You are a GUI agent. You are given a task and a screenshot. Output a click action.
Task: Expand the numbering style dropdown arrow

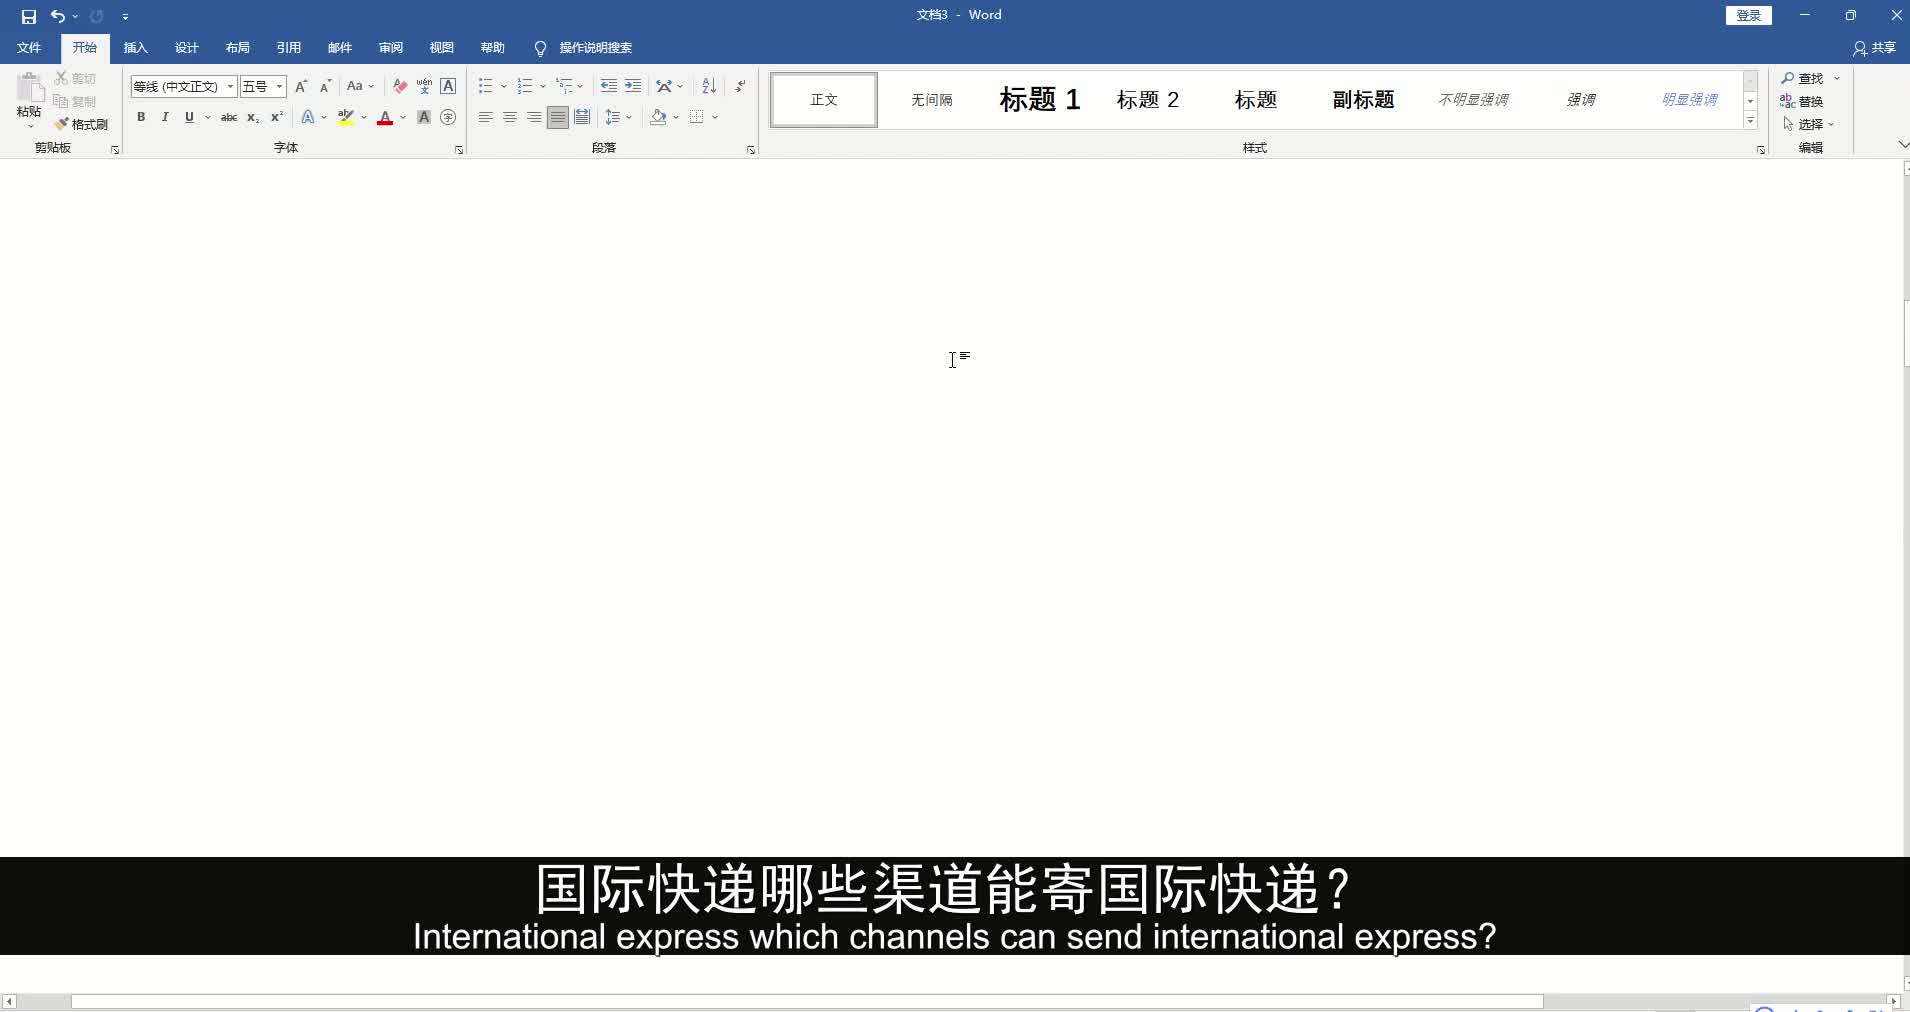pyautogui.click(x=542, y=86)
